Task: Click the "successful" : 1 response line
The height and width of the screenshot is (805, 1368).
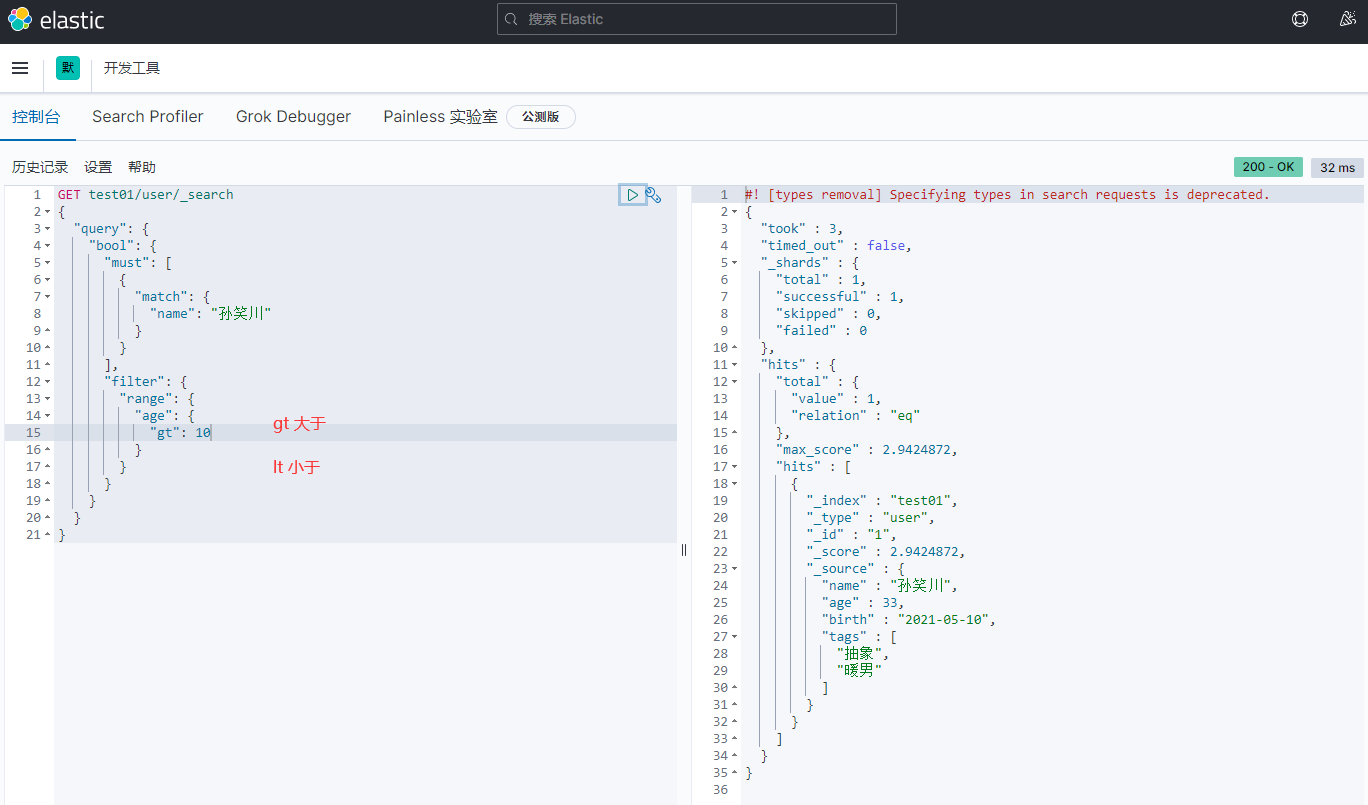Action: point(841,297)
